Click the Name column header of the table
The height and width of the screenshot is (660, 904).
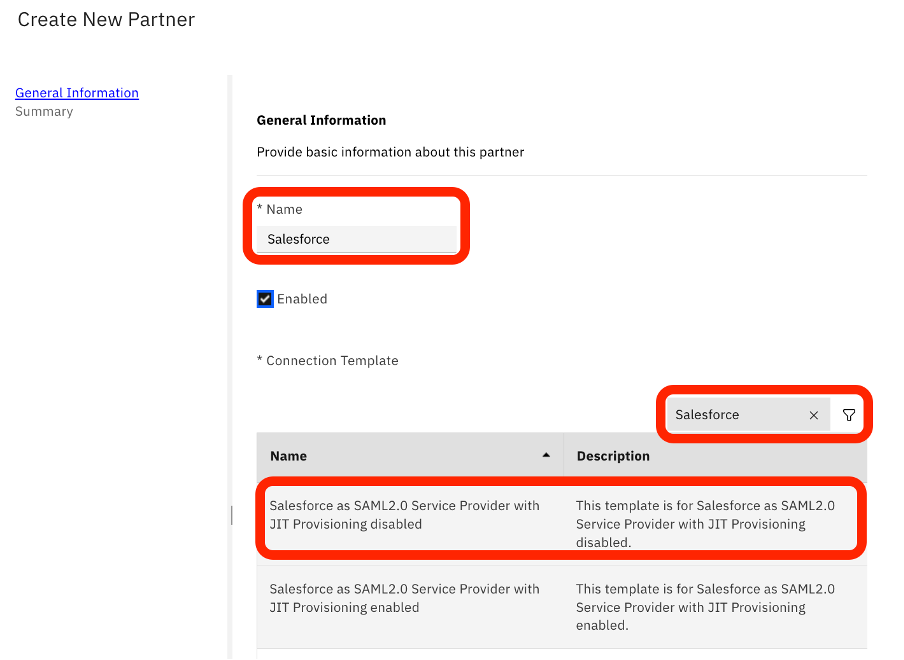pyautogui.click(x=288, y=456)
